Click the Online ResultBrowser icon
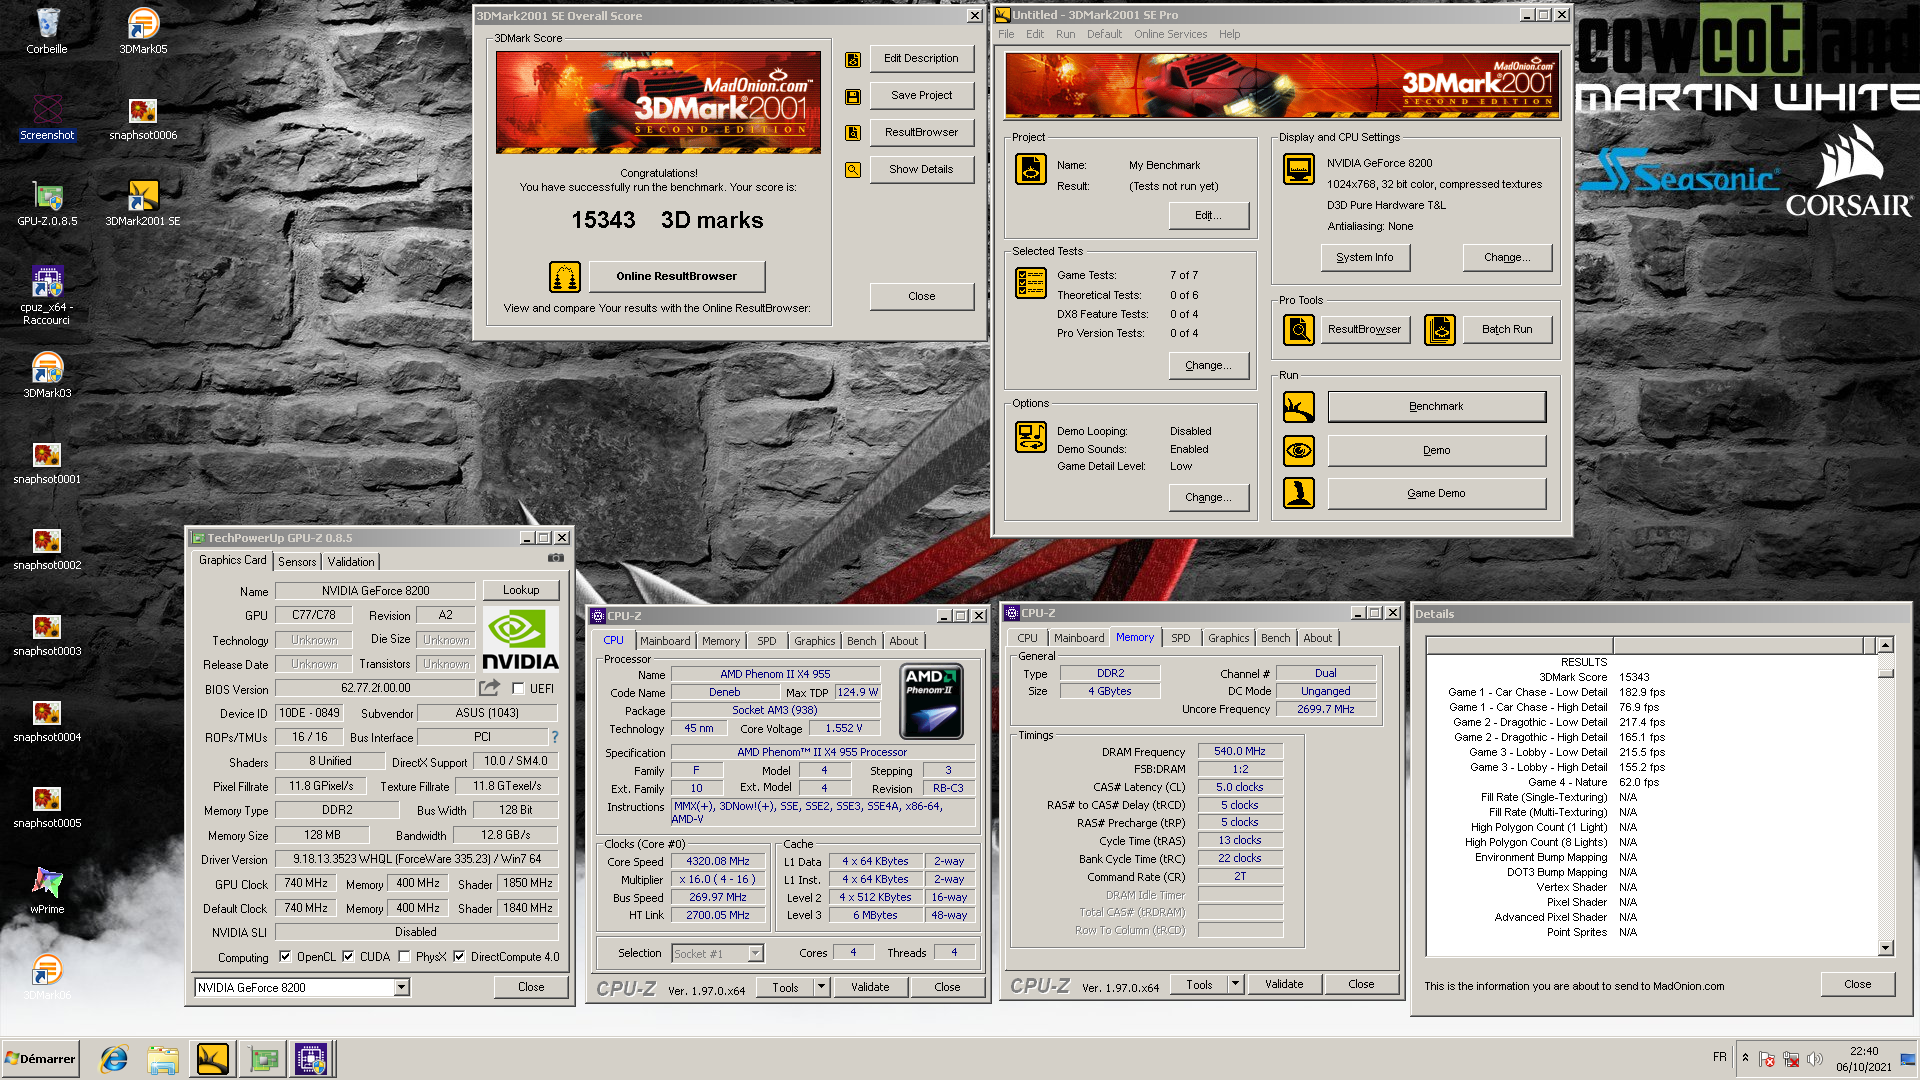 click(565, 277)
